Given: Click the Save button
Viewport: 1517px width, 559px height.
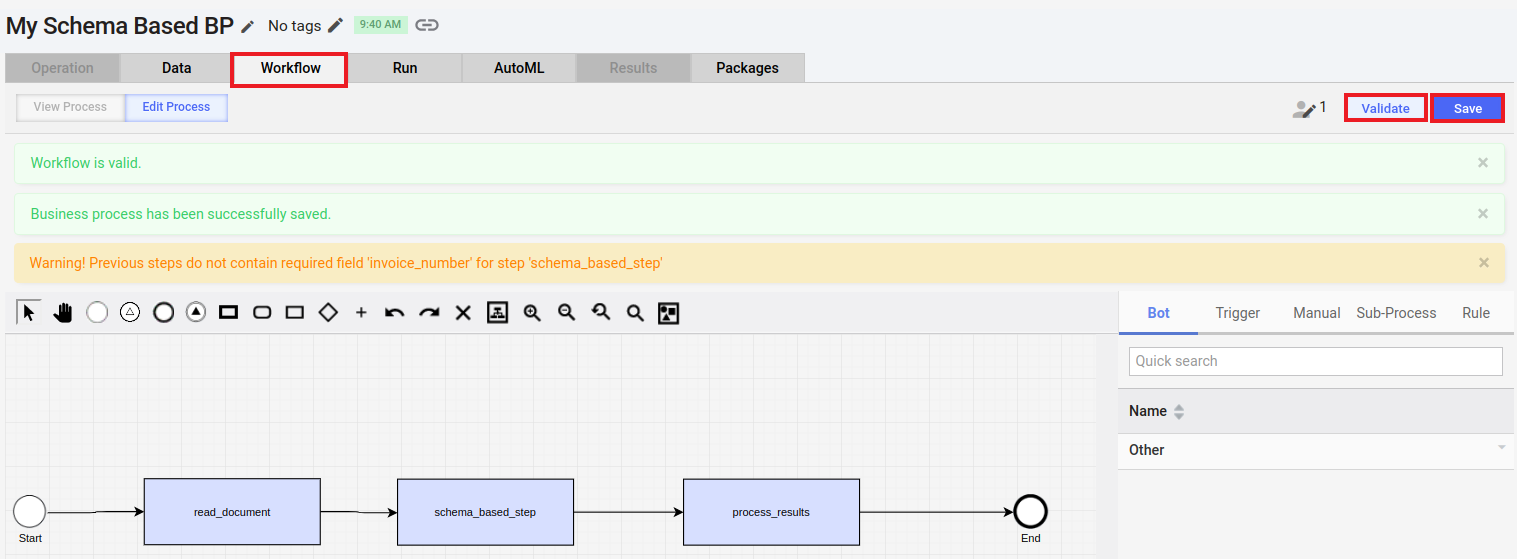Looking at the screenshot, I should click(1468, 108).
